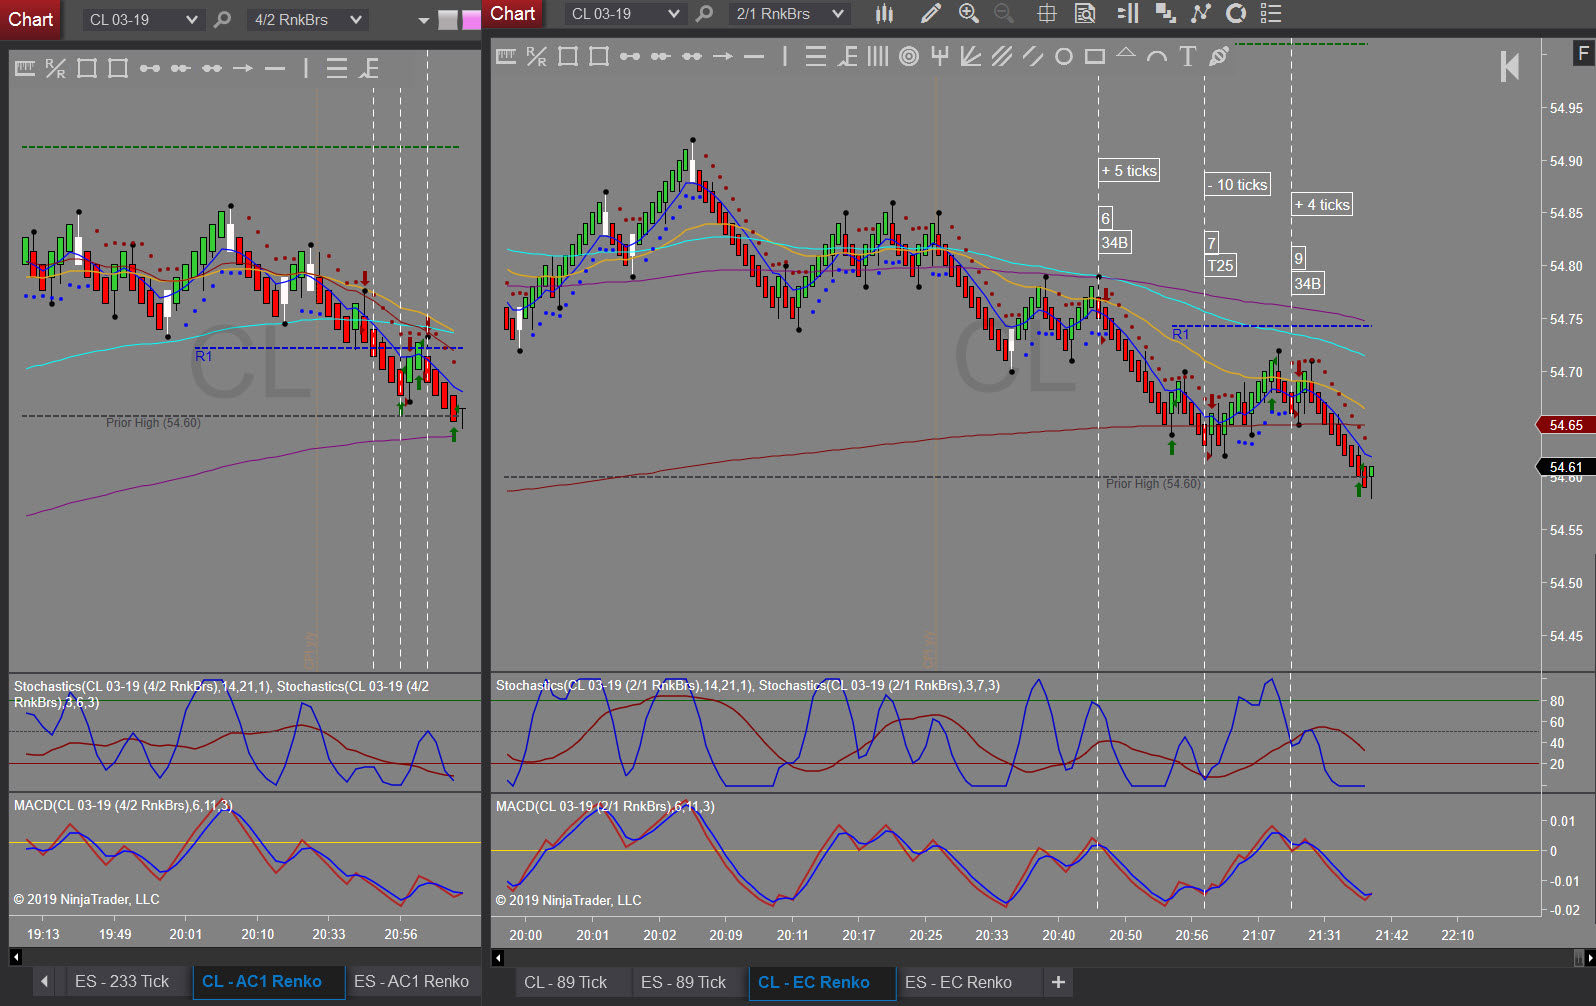Select the ruler tool in right chart
This screenshot has width=1596, height=1006.
(x=506, y=57)
